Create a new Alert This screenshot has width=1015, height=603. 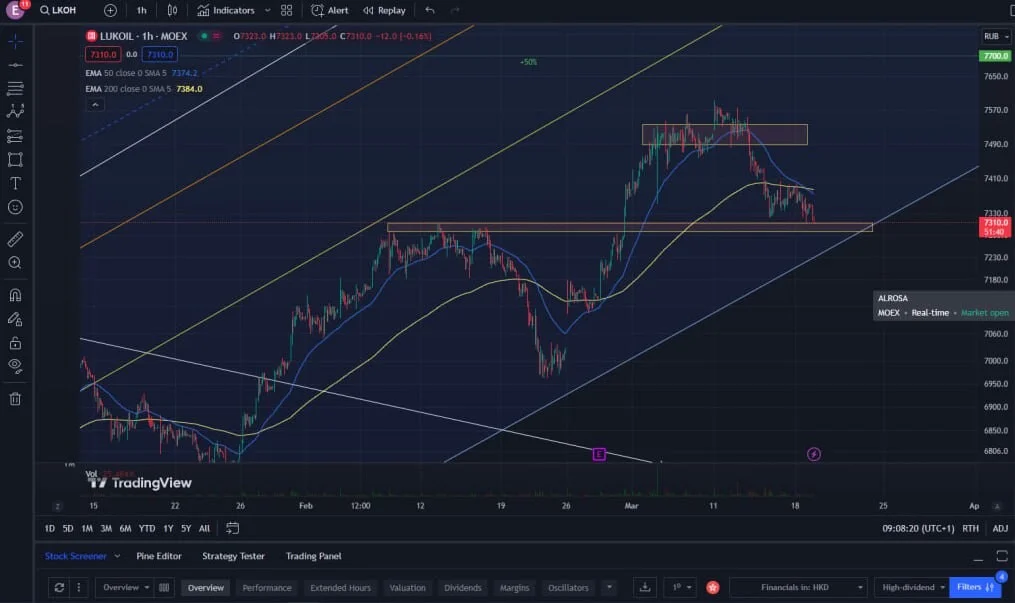pyautogui.click(x=329, y=10)
